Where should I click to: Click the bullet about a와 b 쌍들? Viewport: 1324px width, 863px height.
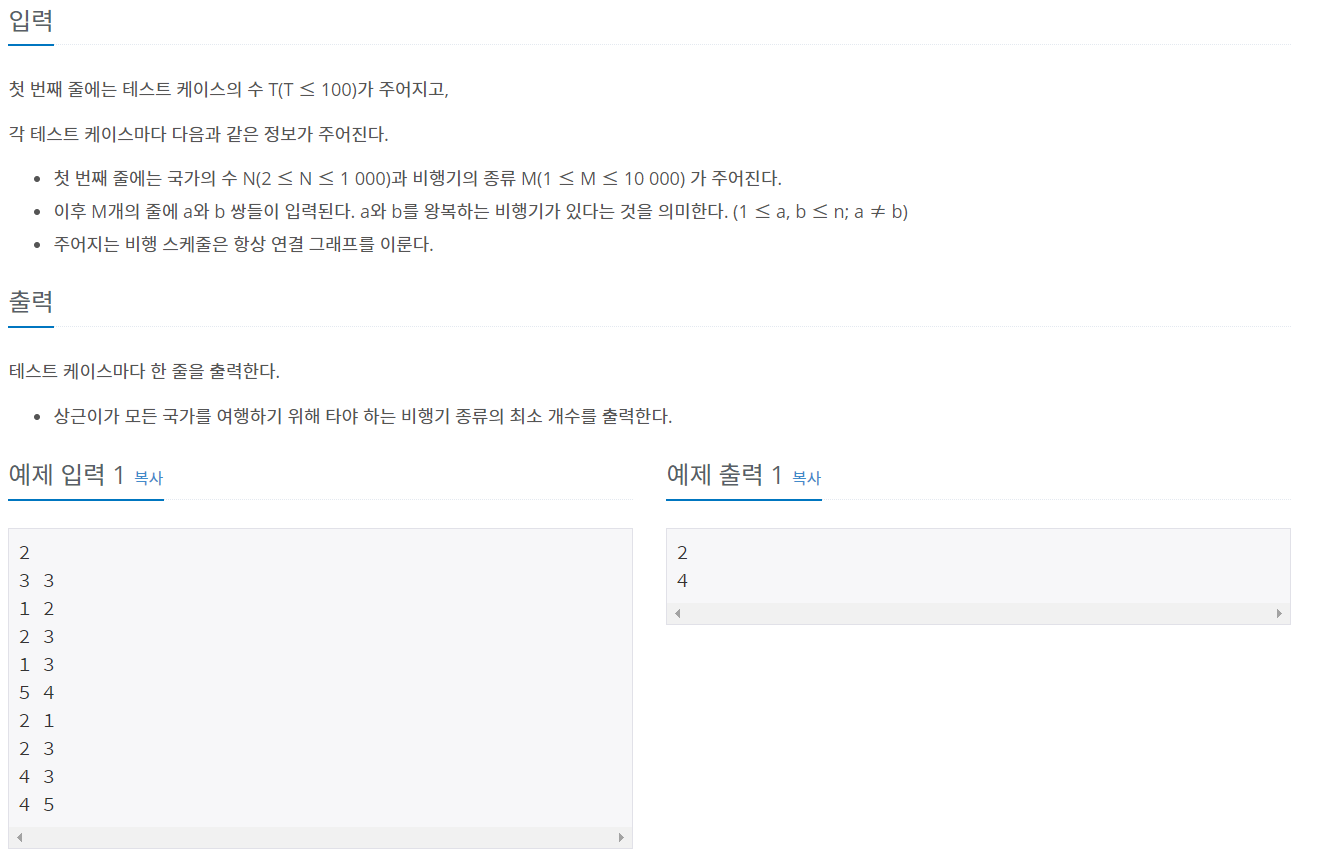[481, 211]
